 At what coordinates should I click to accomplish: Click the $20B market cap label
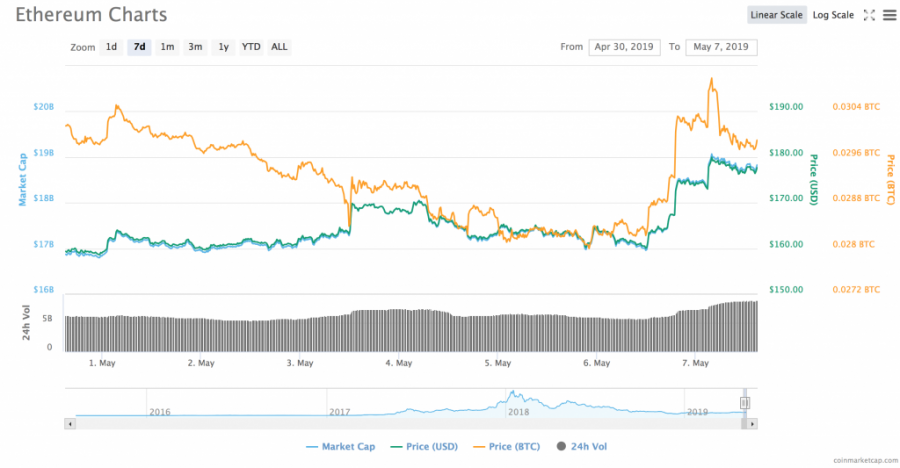[44, 107]
